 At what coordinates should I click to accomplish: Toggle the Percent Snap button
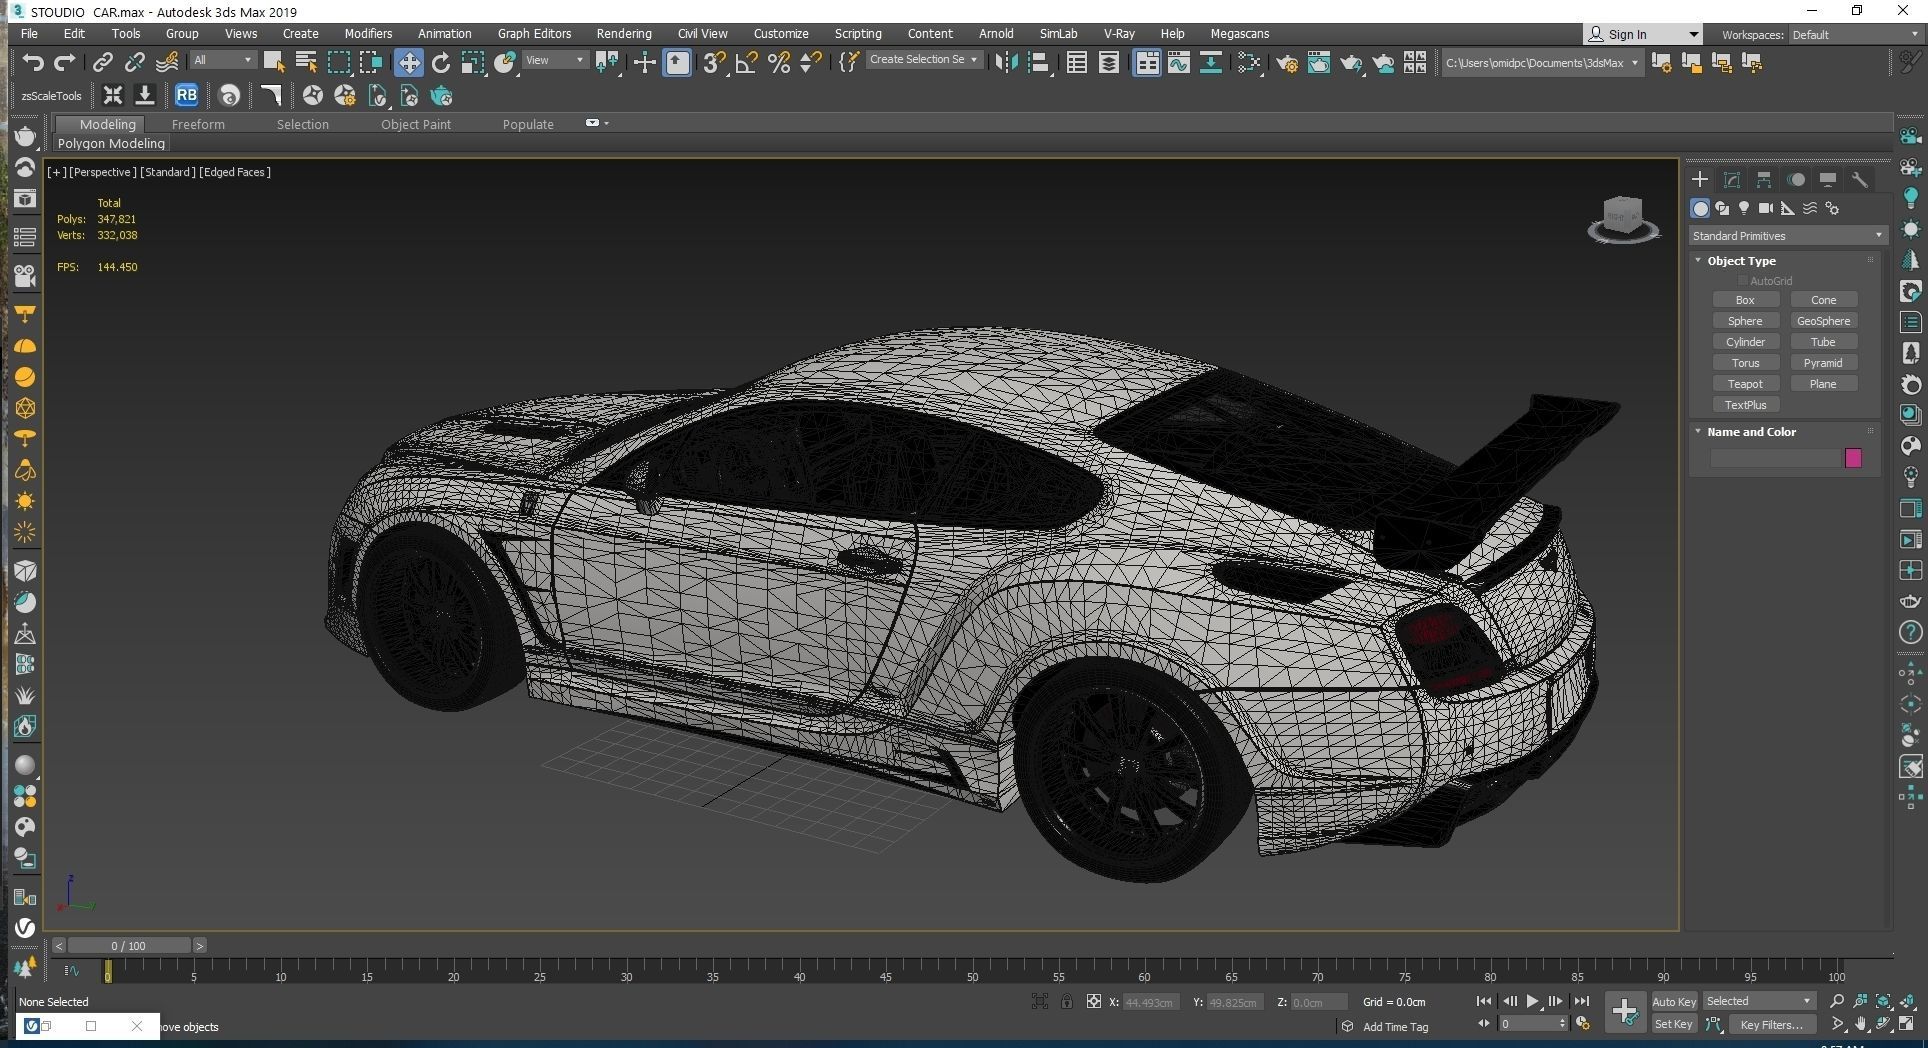click(x=779, y=62)
